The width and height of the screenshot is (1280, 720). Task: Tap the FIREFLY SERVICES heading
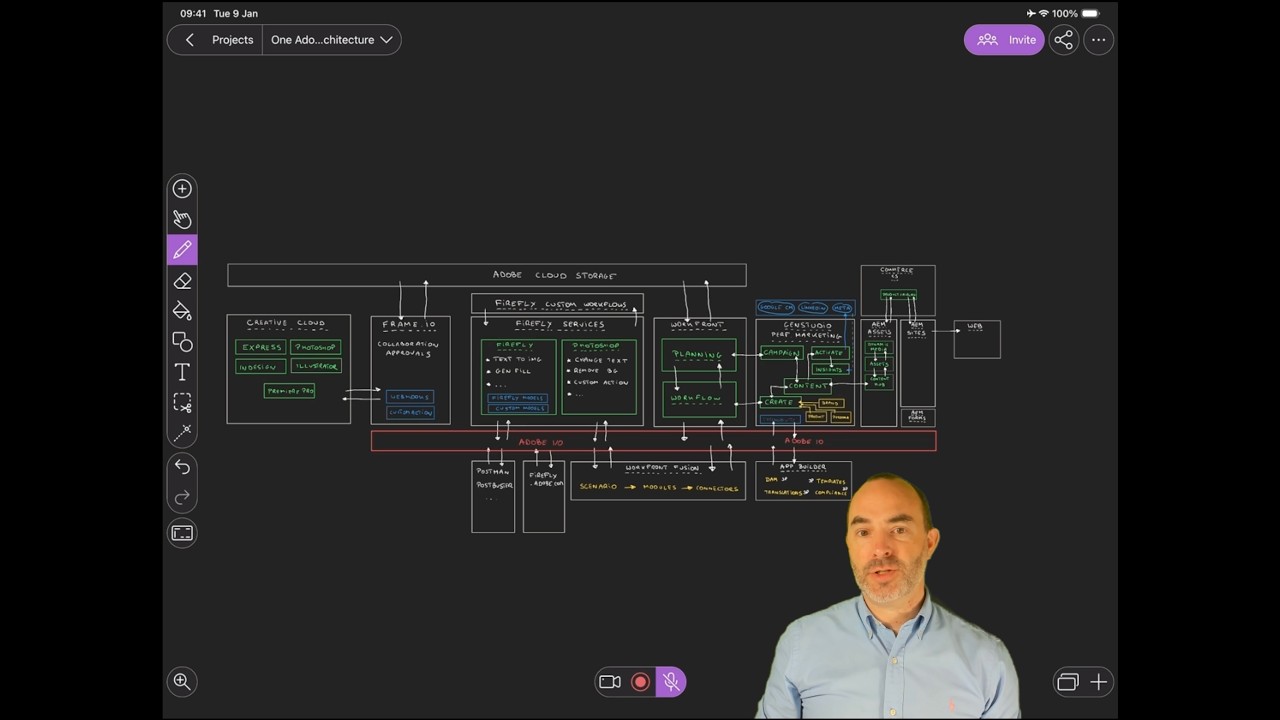(560, 324)
